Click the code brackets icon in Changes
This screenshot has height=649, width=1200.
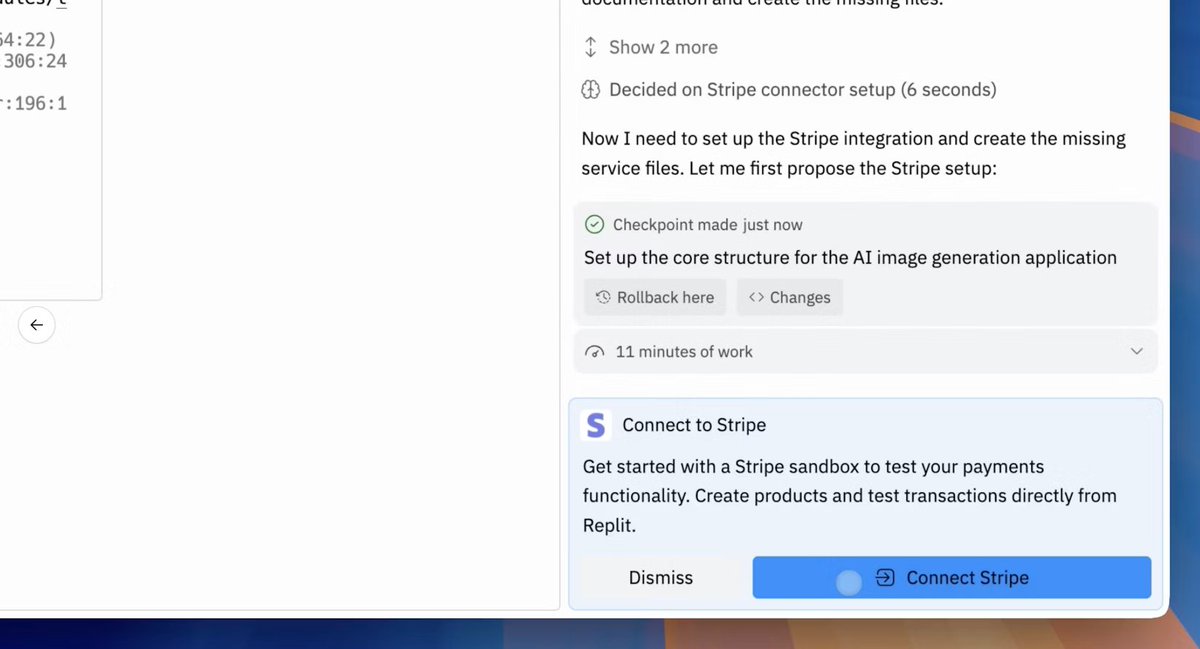point(756,297)
